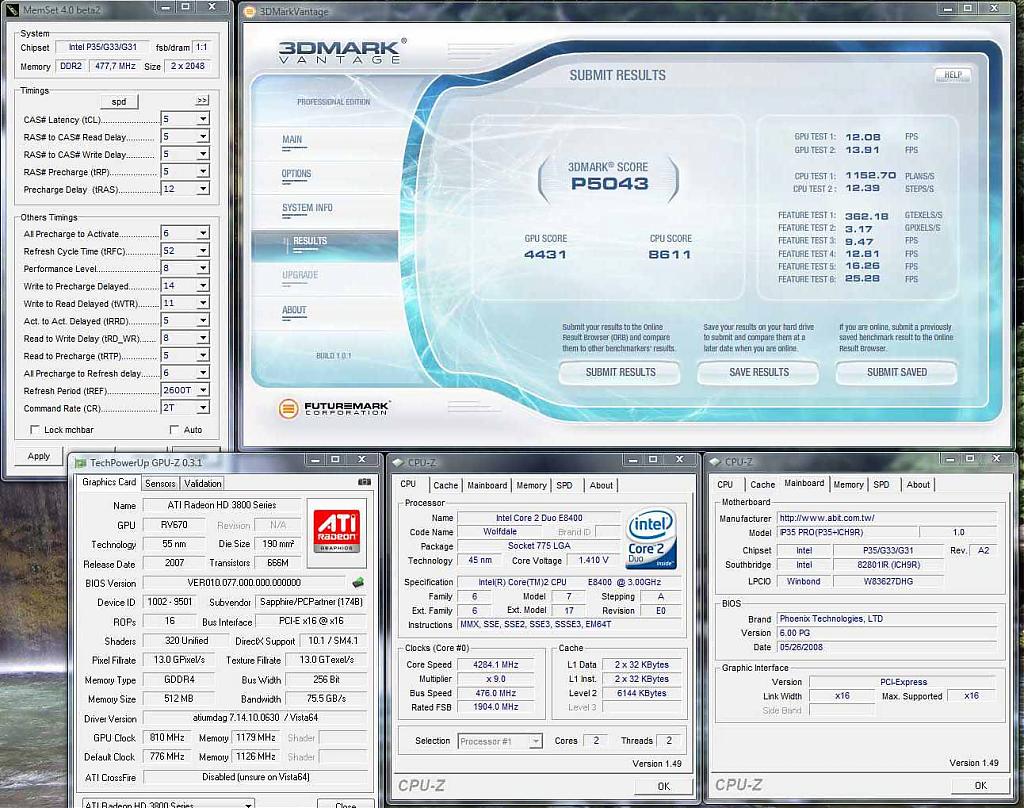Open Mainboard tab in left CPU-Z window

point(487,485)
